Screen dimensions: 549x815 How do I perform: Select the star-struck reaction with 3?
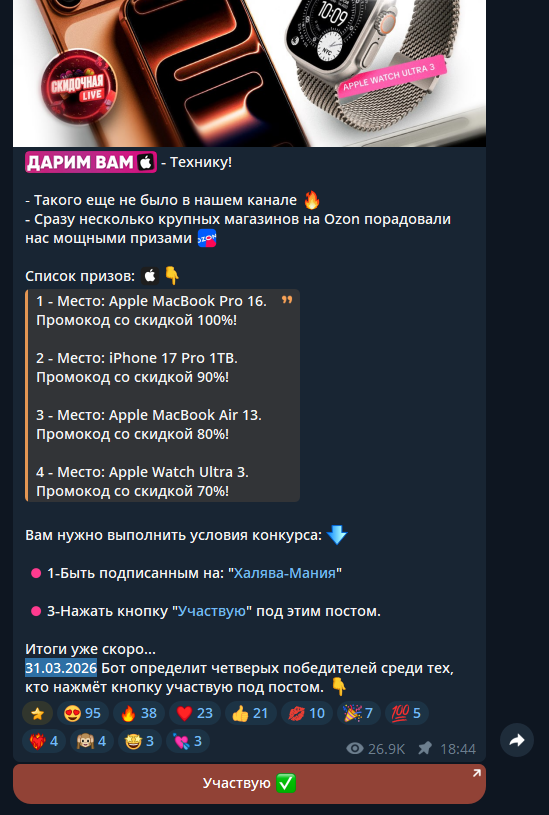(x=139, y=741)
